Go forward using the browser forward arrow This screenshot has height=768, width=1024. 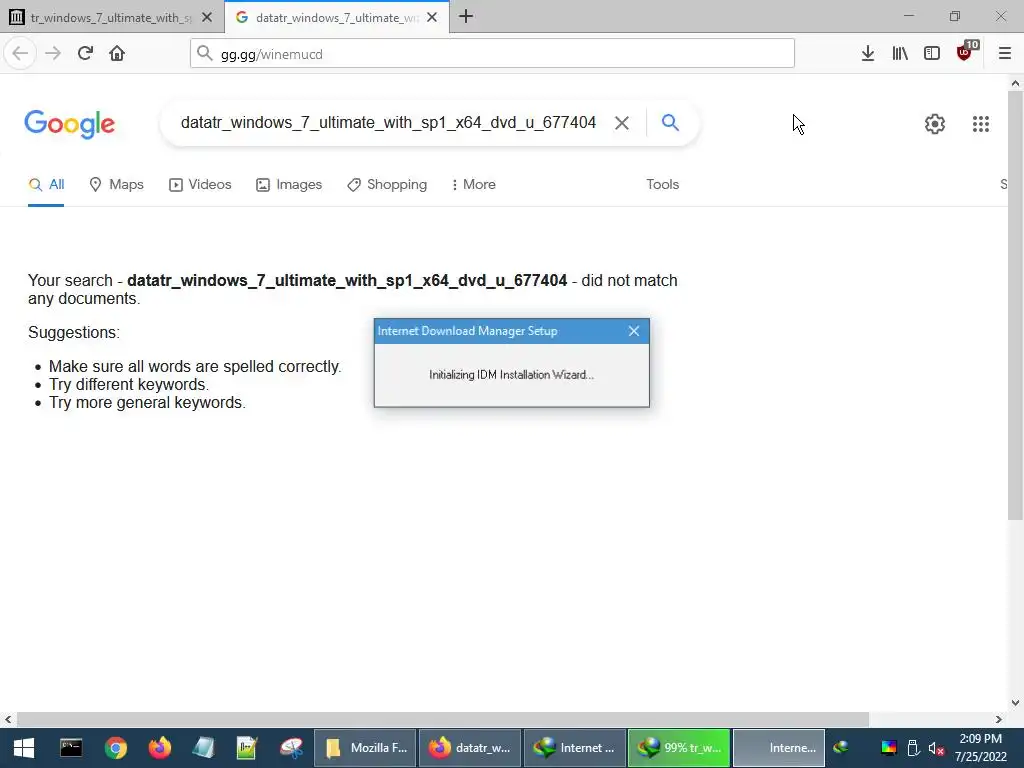53,54
